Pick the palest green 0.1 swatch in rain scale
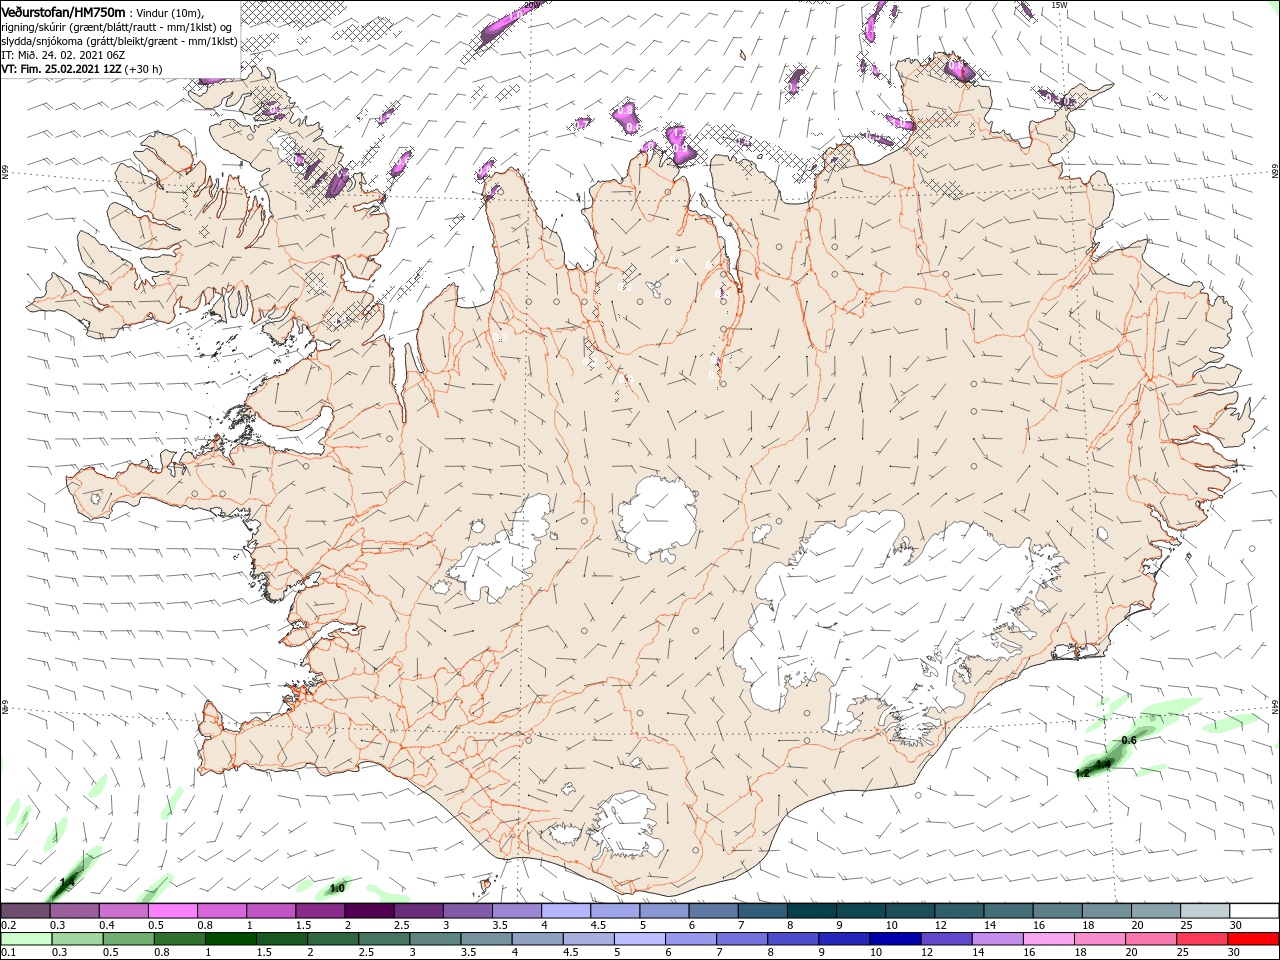This screenshot has height=960, width=1280. 26,939
